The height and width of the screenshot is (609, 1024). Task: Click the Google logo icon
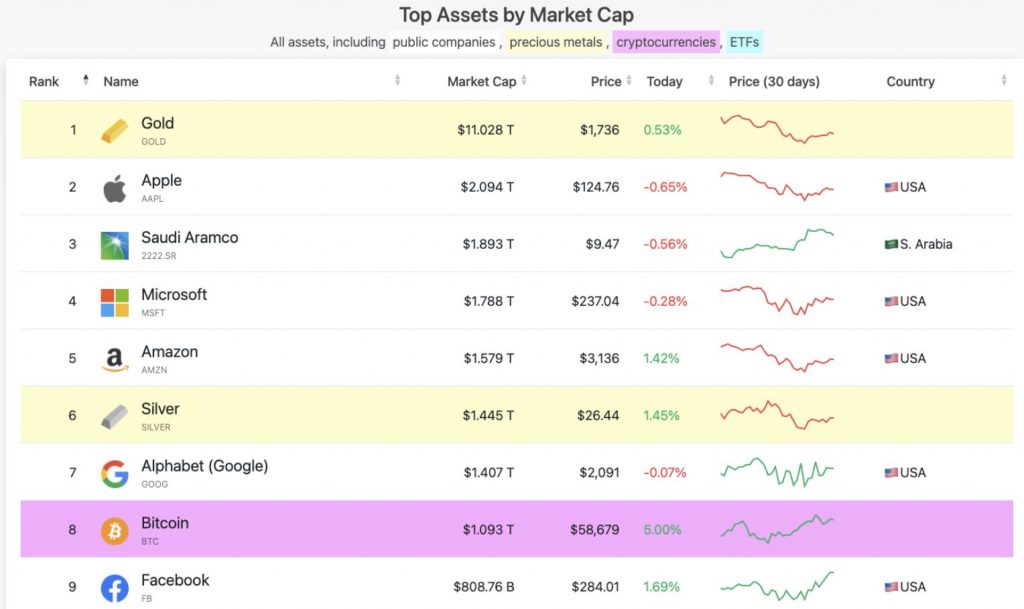pos(115,473)
